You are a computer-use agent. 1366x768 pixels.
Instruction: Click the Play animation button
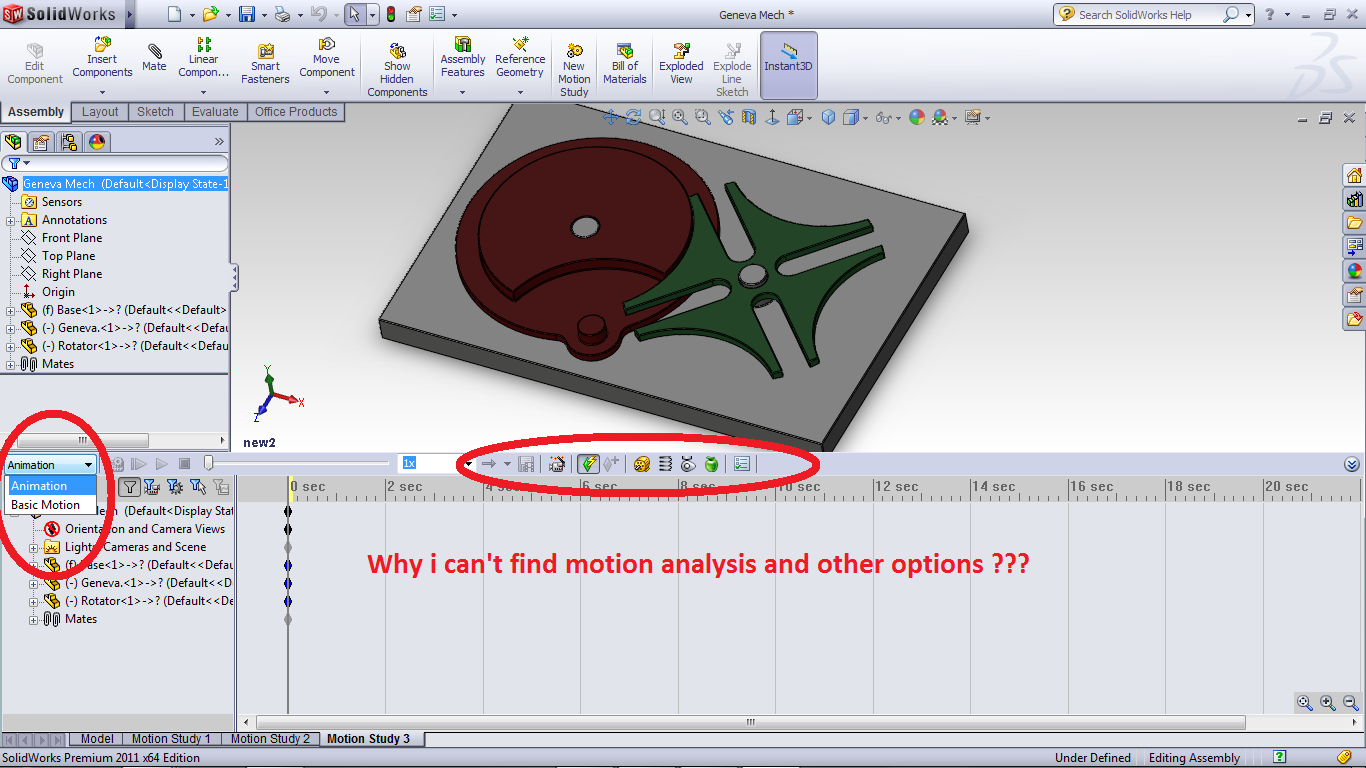(x=162, y=464)
